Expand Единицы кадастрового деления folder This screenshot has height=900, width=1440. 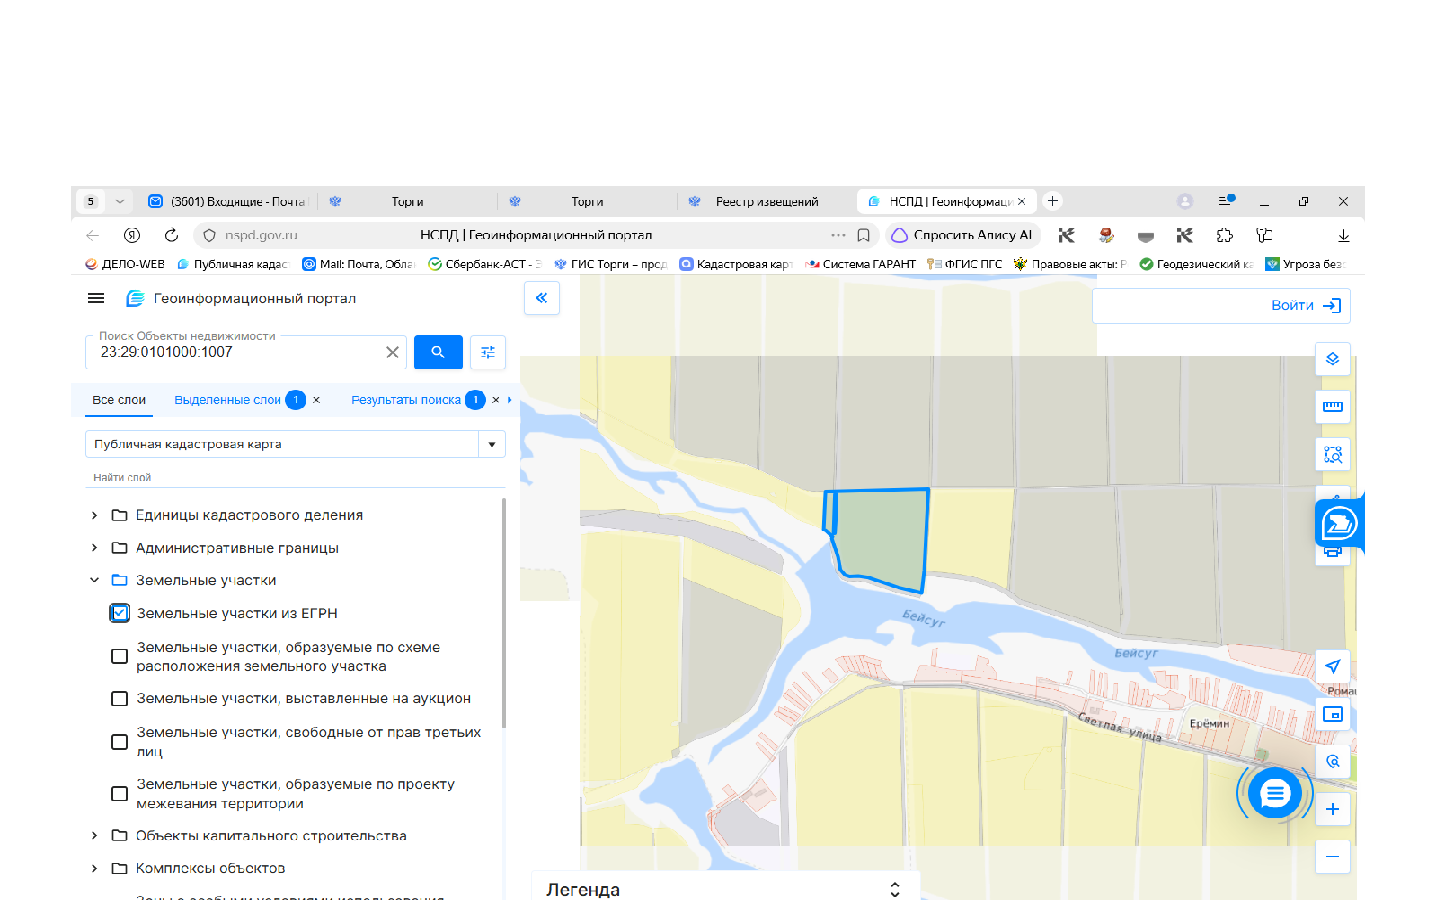(95, 515)
